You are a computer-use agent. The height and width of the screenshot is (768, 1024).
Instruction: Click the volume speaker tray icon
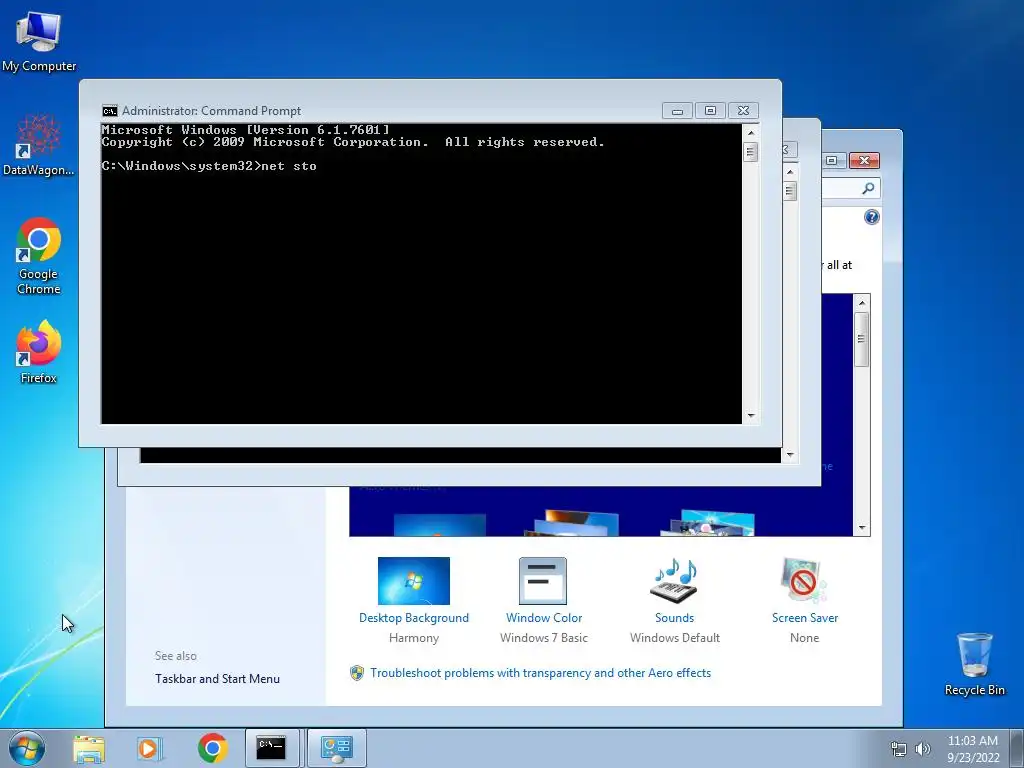(x=923, y=749)
